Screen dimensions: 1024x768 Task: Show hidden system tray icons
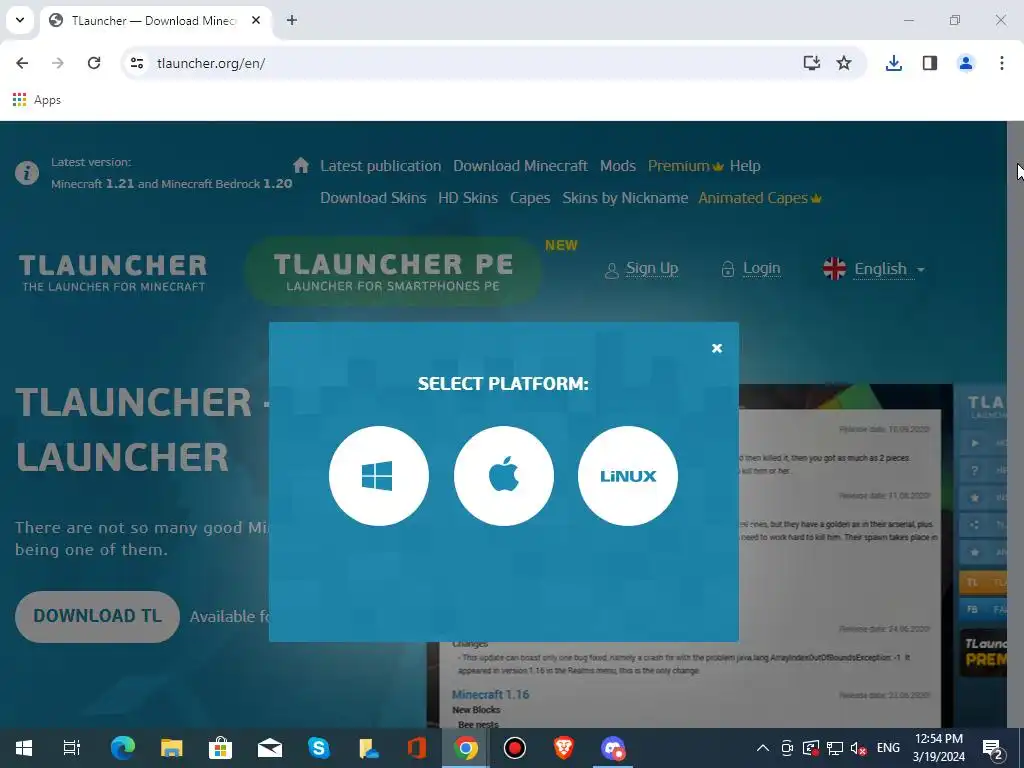click(762, 748)
